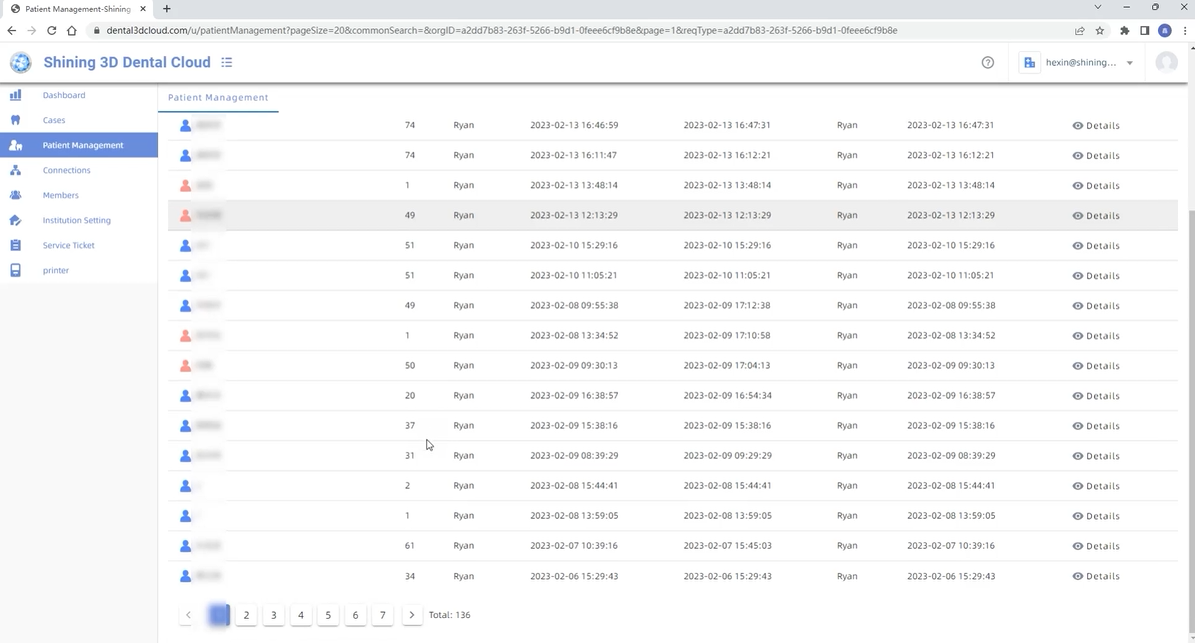
Task: Open Details for patient created 2023-02-06 15:29:43
Action: [1096, 576]
